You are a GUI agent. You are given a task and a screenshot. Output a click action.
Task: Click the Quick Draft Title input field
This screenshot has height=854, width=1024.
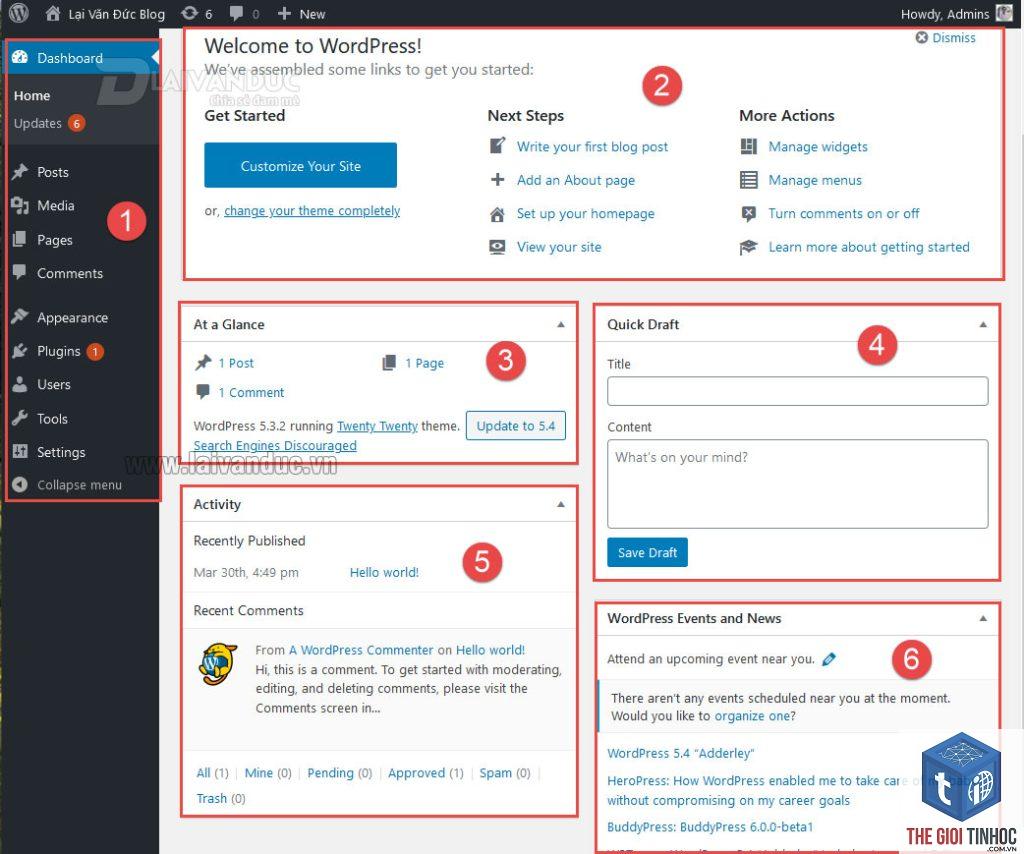797,391
